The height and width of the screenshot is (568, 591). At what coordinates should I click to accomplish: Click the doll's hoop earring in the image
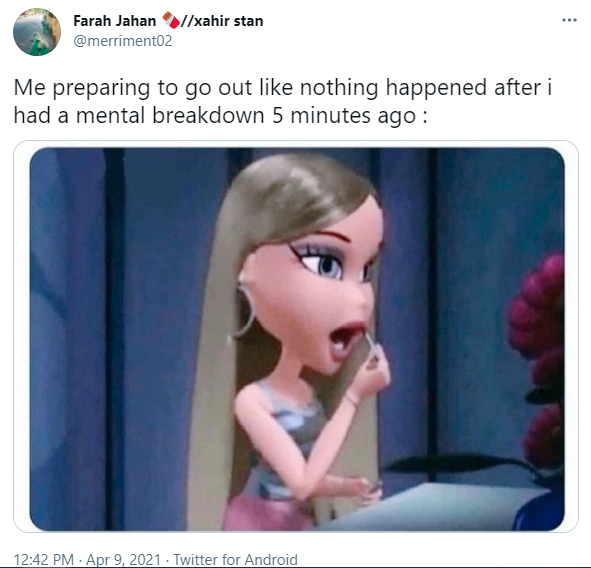point(244,311)
